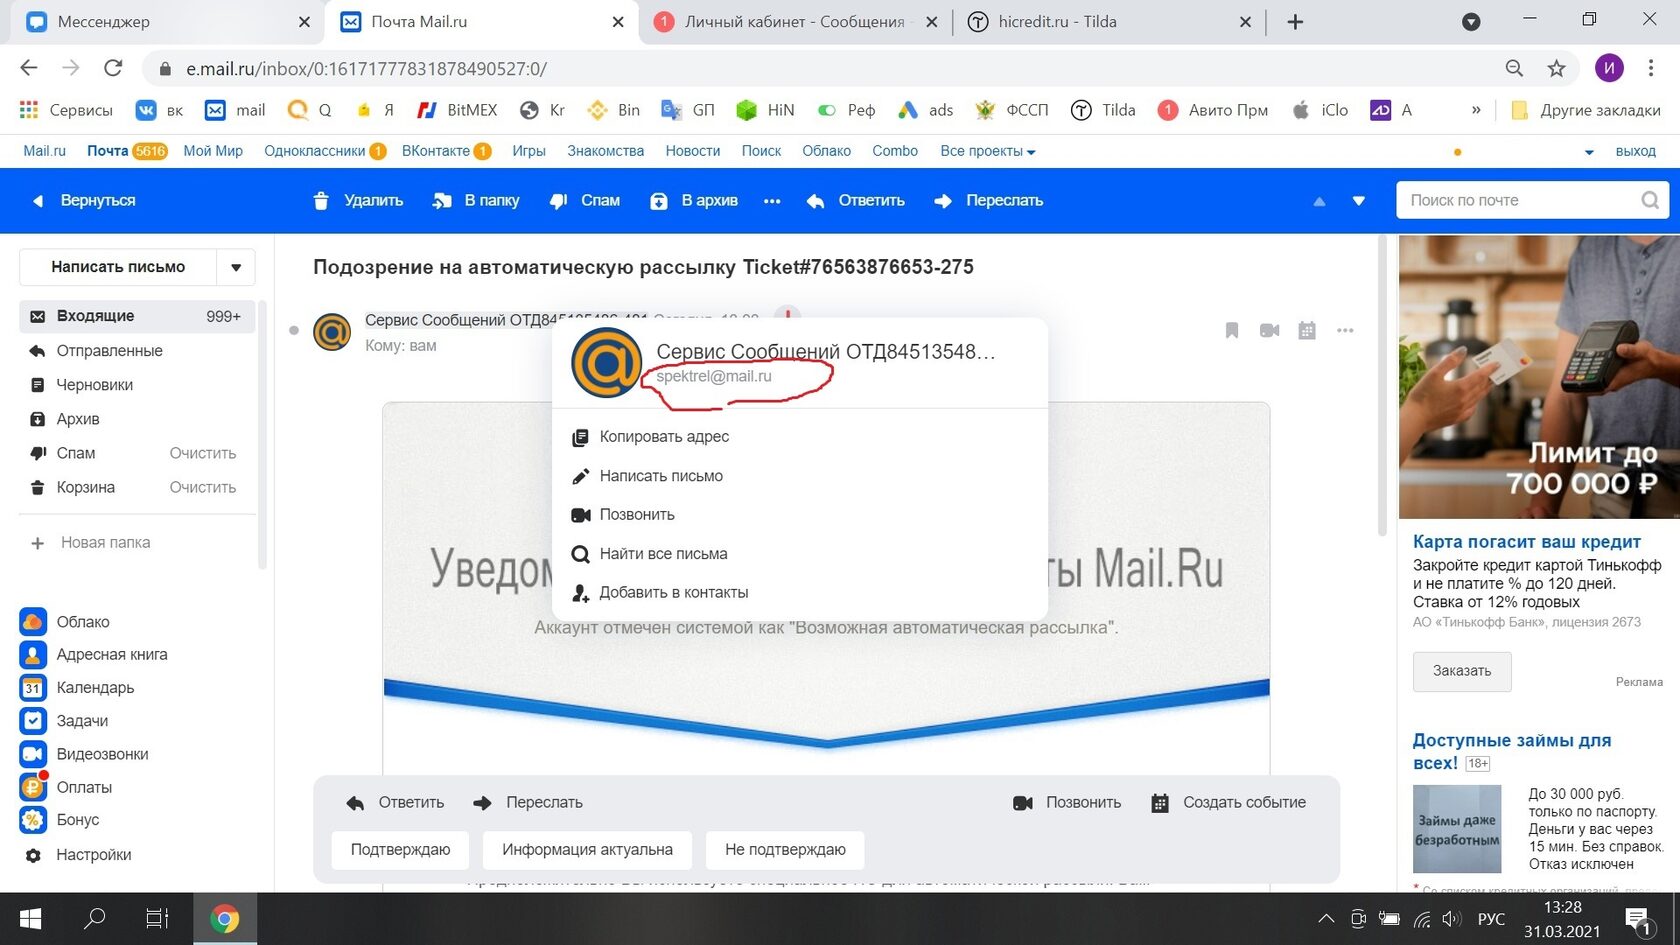
Task: Click Не подтверждаю quick reply
Action: [785, 850]
